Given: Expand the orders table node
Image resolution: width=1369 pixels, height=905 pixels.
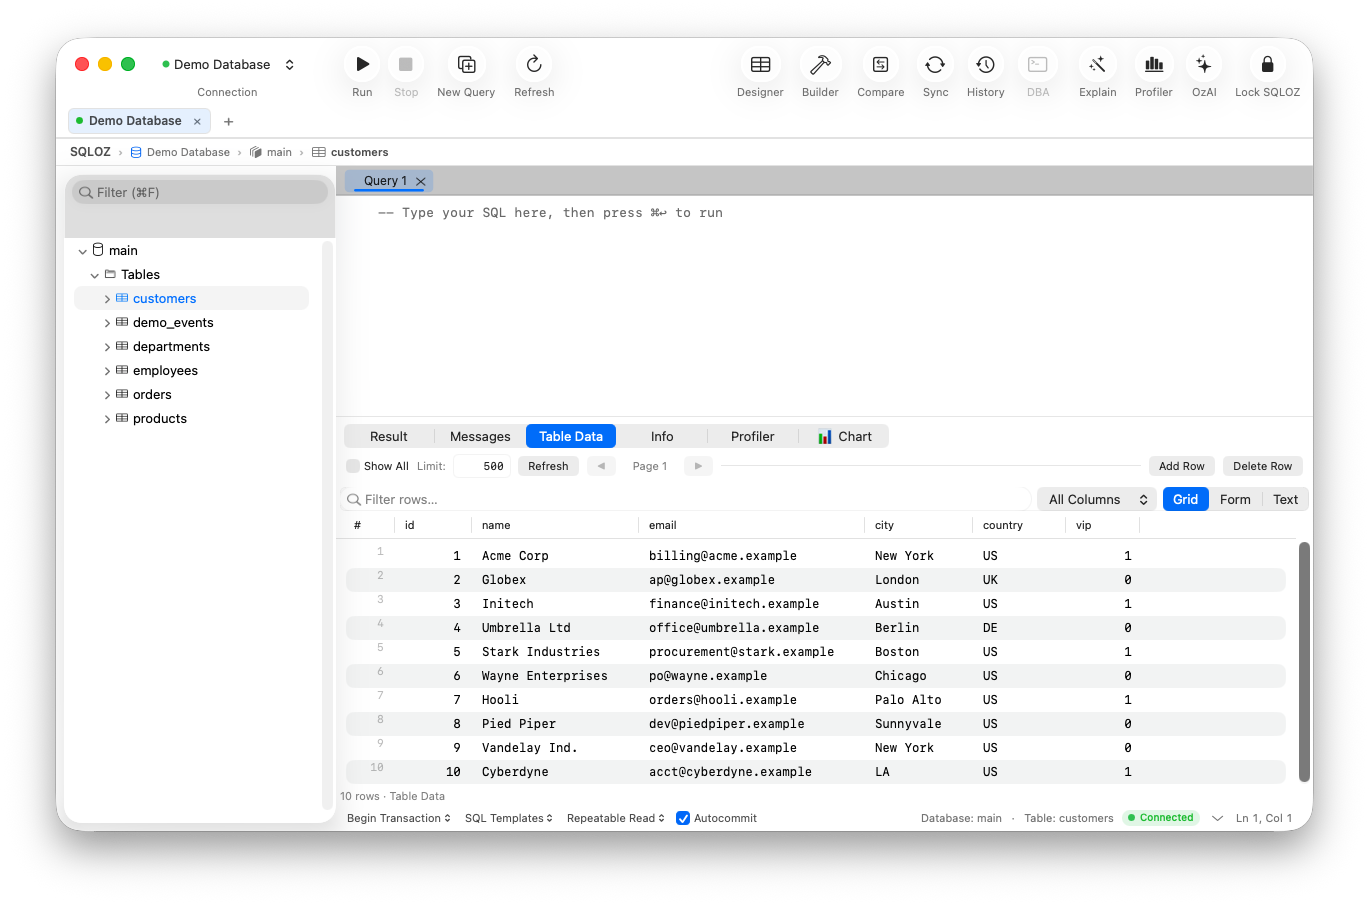Looking at the screenshot, I should tap(107, 395).
